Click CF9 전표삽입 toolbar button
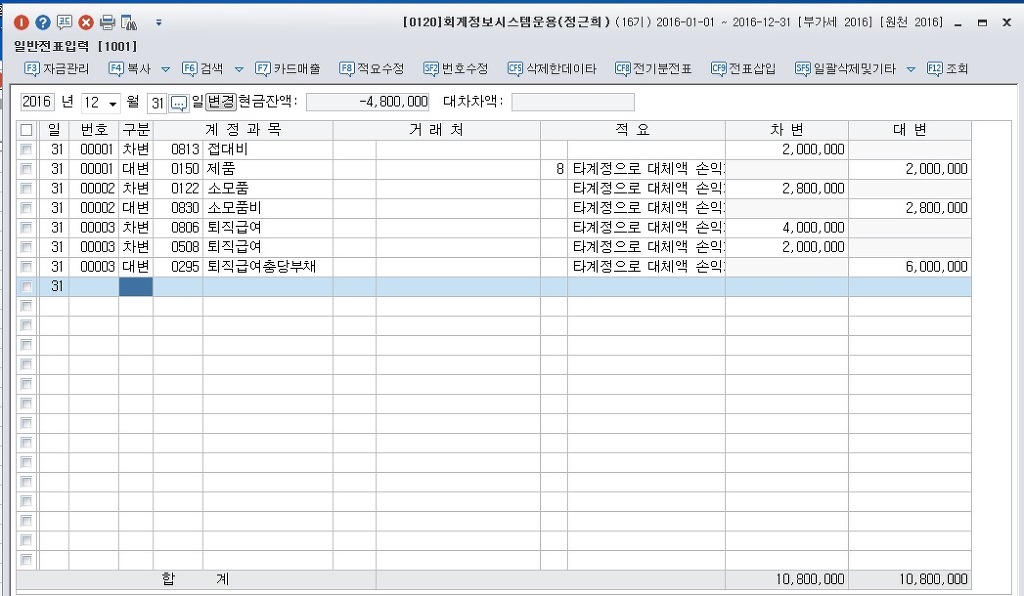1024x596 pixels. [x=743, y=69]
